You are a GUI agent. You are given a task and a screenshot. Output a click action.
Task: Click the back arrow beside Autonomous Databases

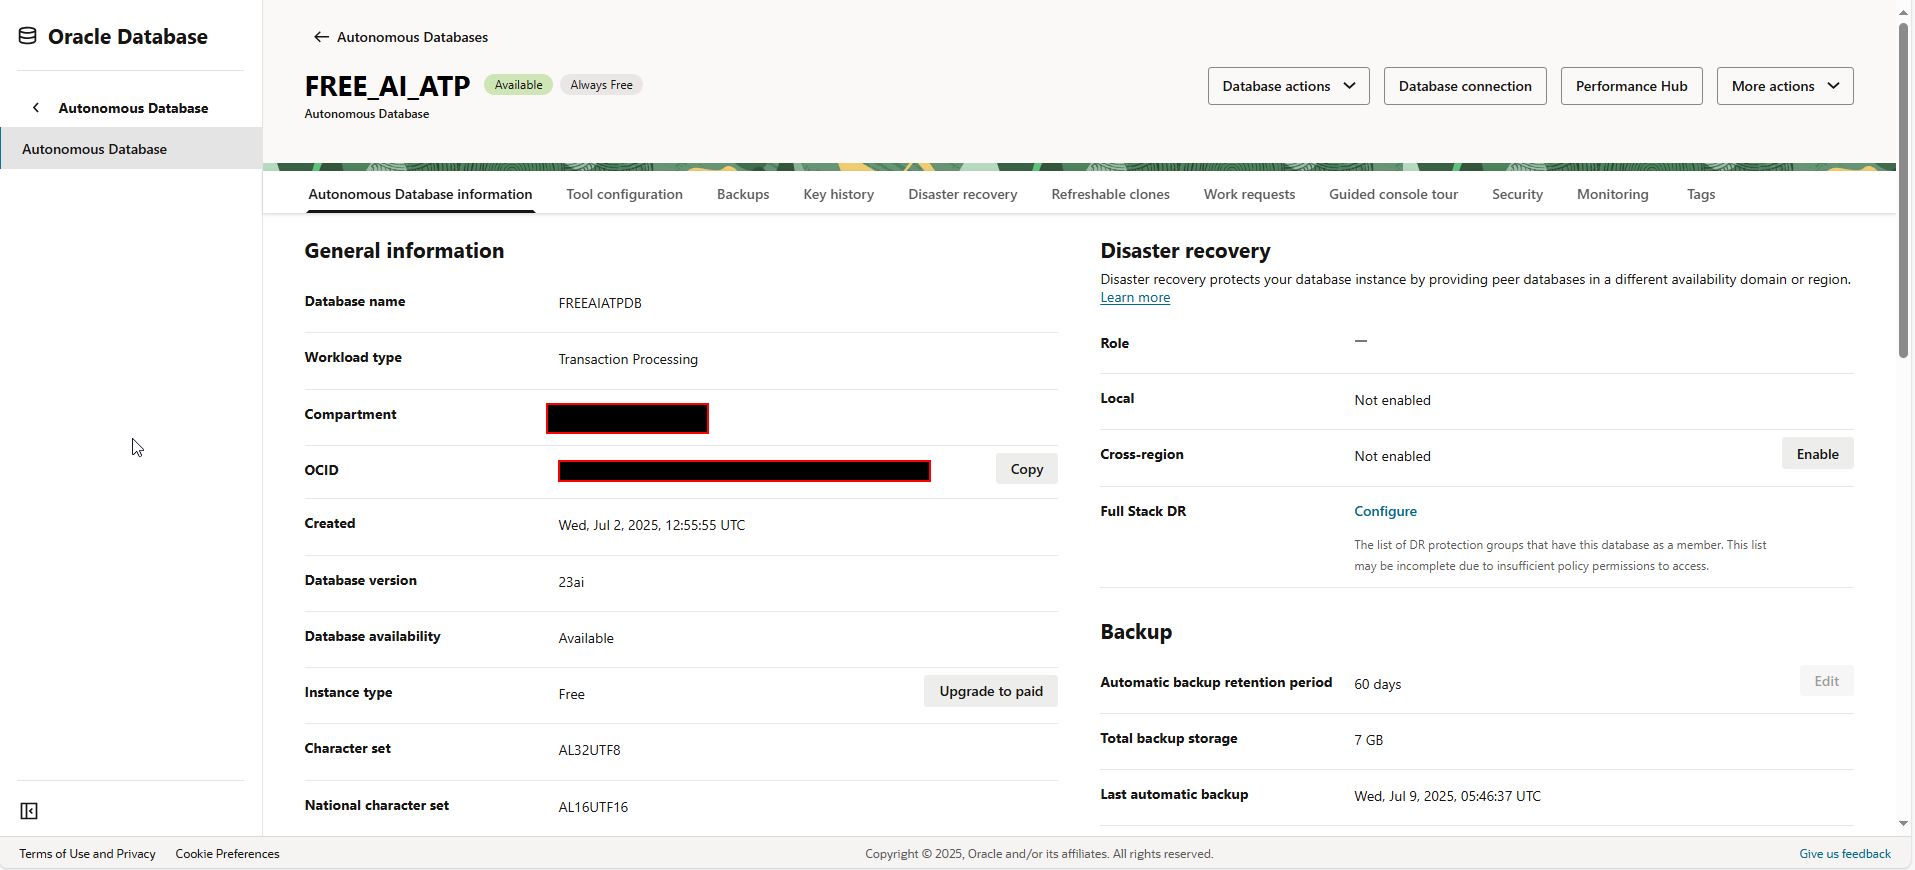[321, 37]
